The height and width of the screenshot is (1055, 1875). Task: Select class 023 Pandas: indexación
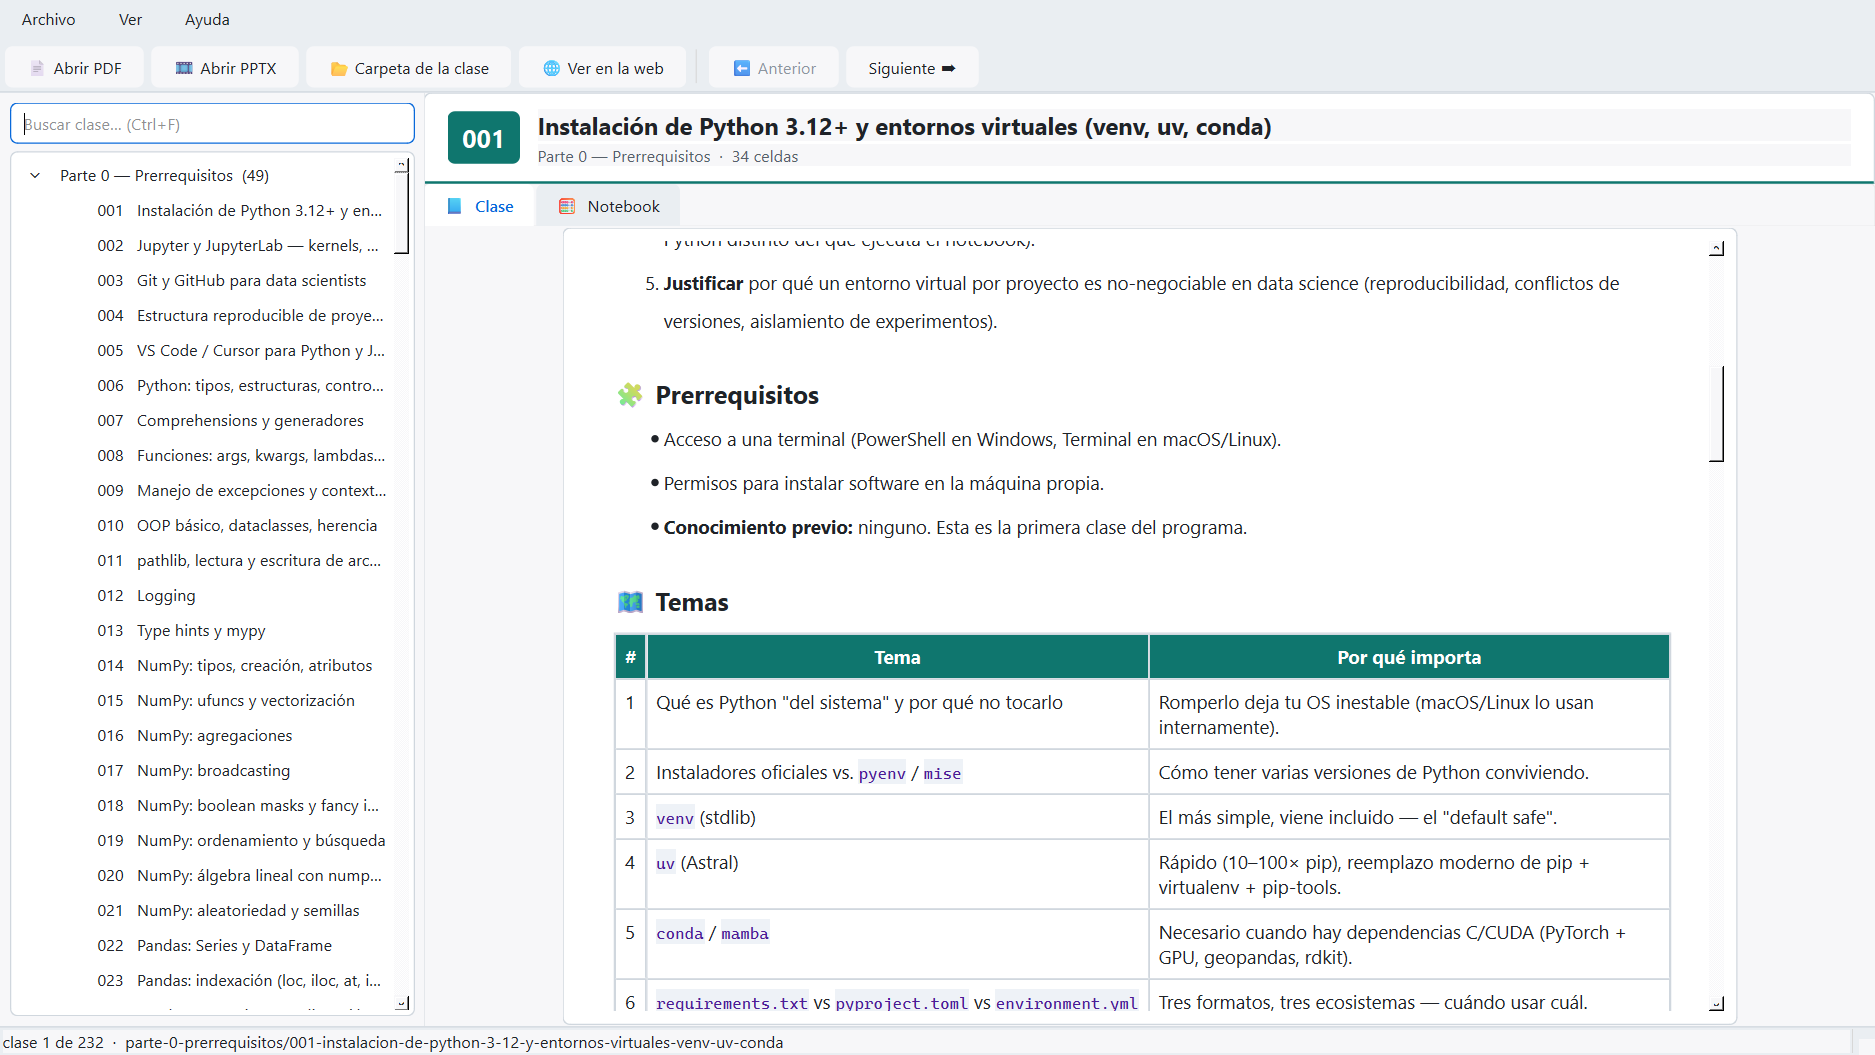(x=240, y=980)
